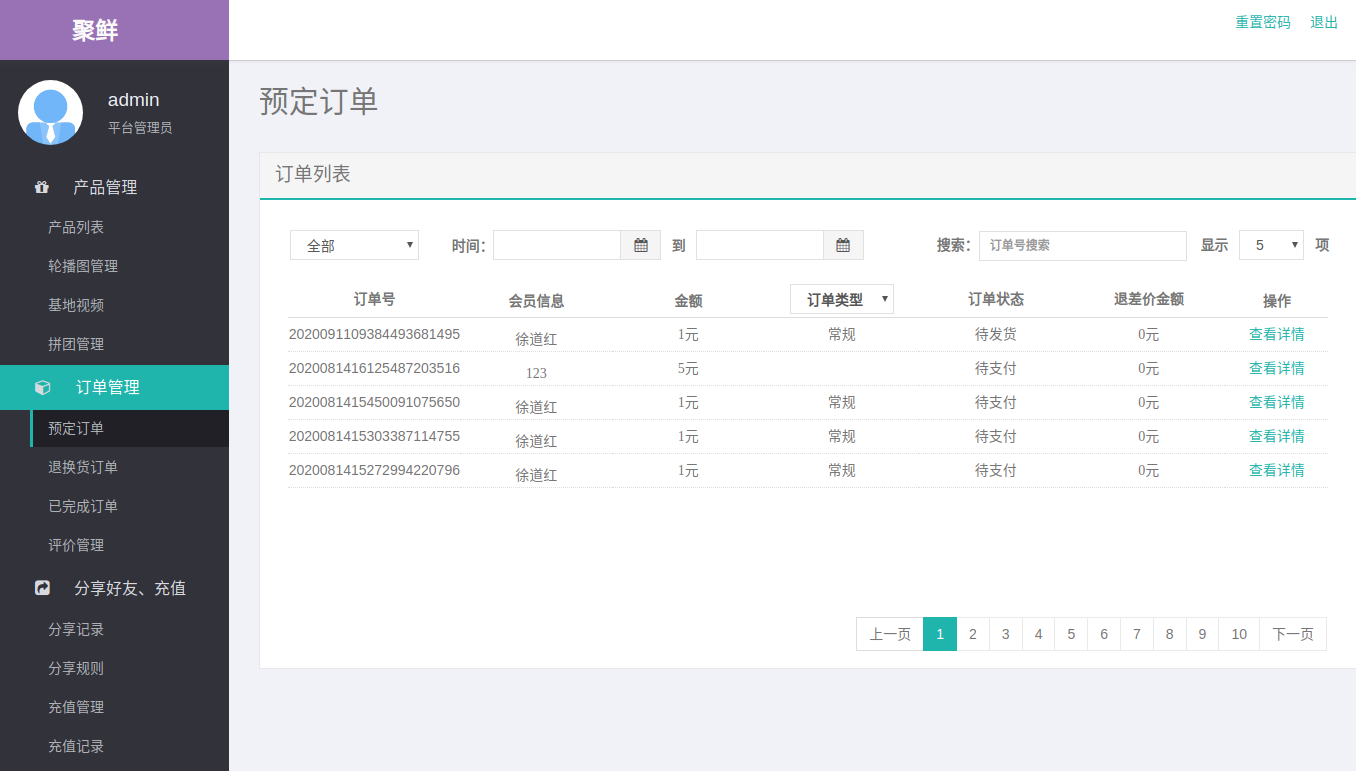Jump to page 10 in pagination
This screenshot has width=1356, height=771.
pos(1238,634)
